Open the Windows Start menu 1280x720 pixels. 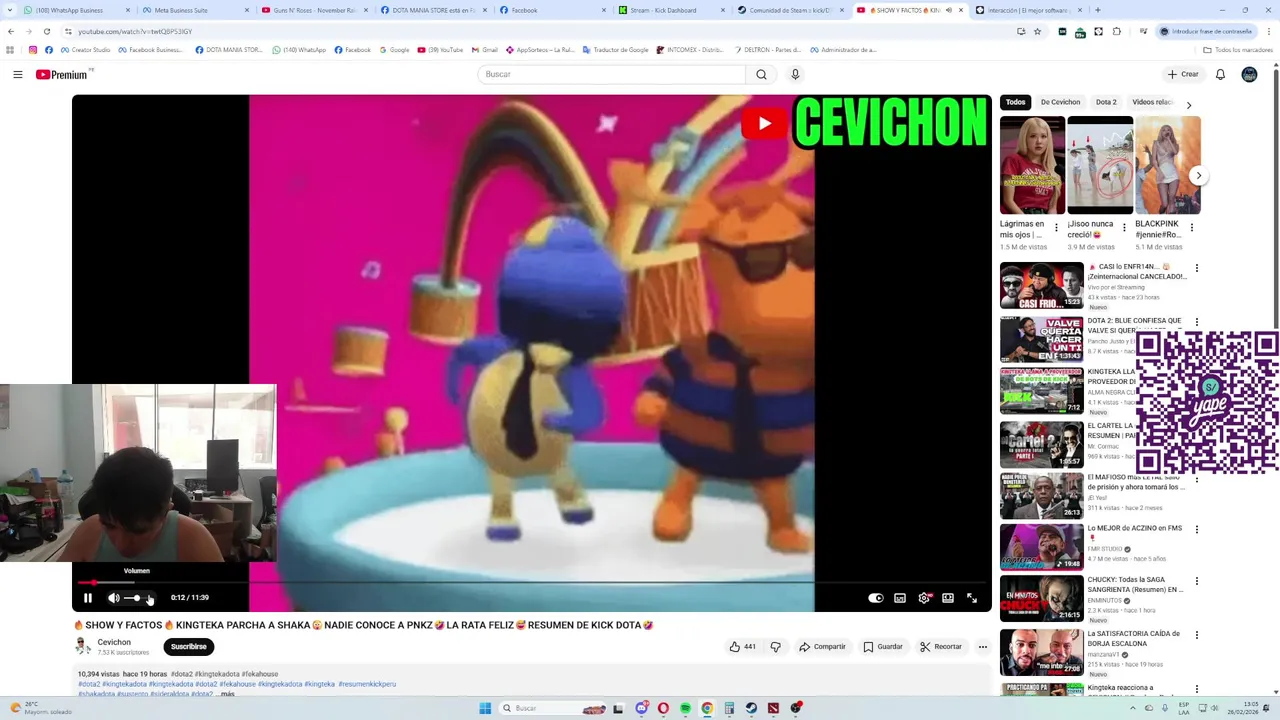click(x=485, y=708)
